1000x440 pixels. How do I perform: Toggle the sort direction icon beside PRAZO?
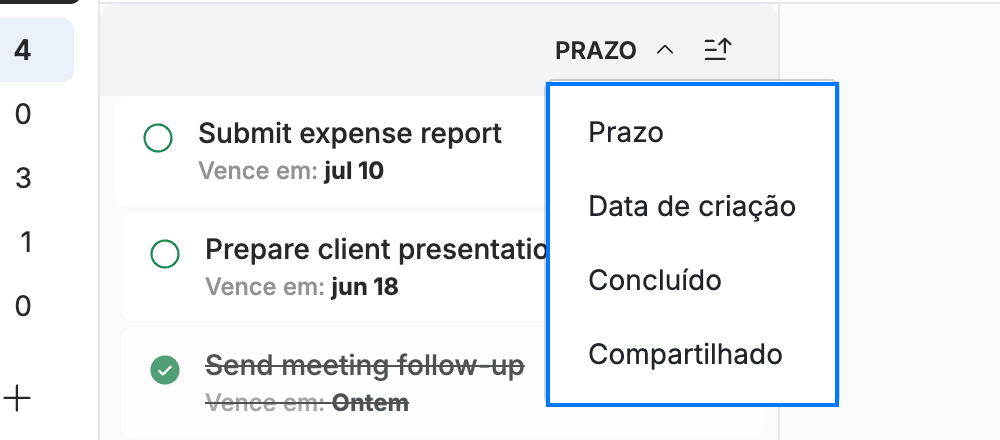point(718,50)
